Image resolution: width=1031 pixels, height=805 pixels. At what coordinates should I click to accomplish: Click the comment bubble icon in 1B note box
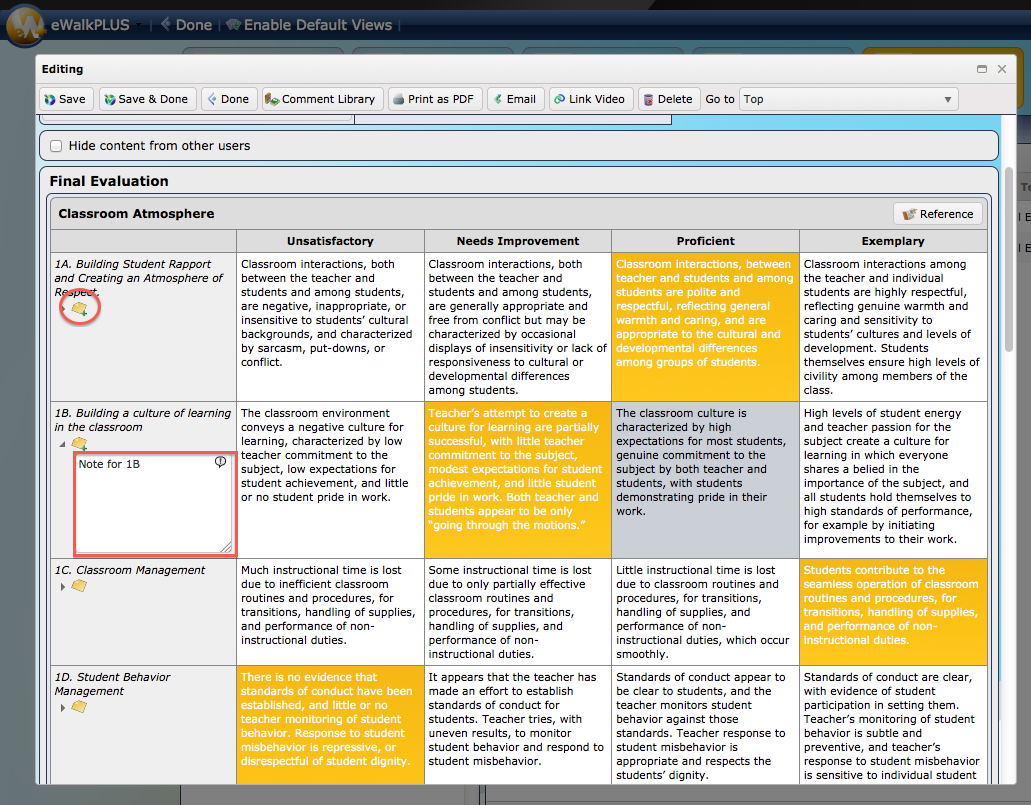[220, 462]
